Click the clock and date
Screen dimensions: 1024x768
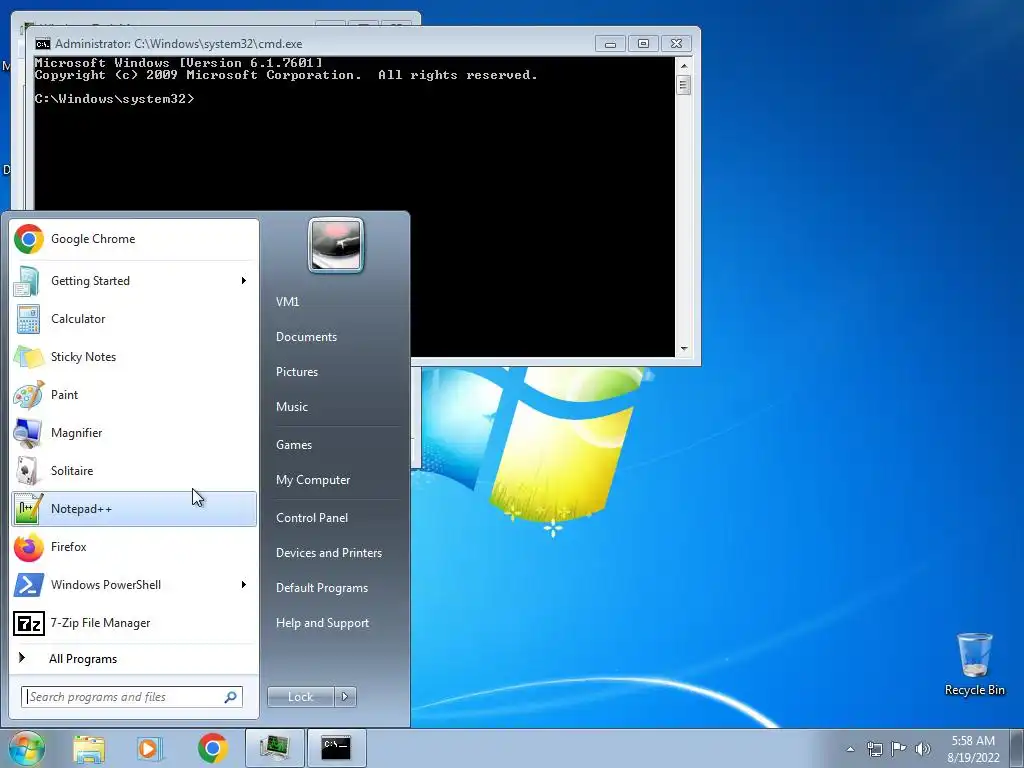[973, 749]
